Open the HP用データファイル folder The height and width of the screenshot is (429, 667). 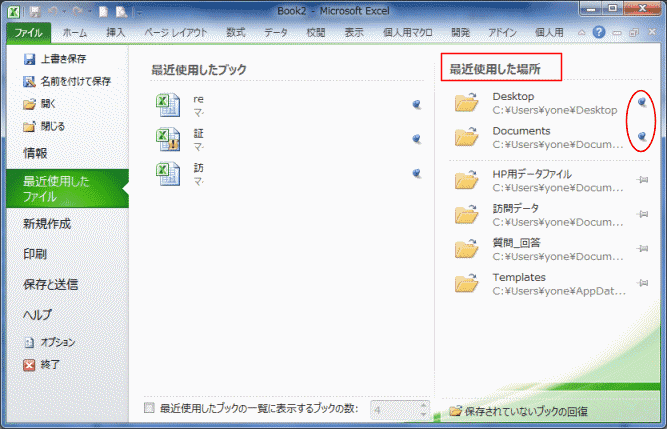(539, 181)
